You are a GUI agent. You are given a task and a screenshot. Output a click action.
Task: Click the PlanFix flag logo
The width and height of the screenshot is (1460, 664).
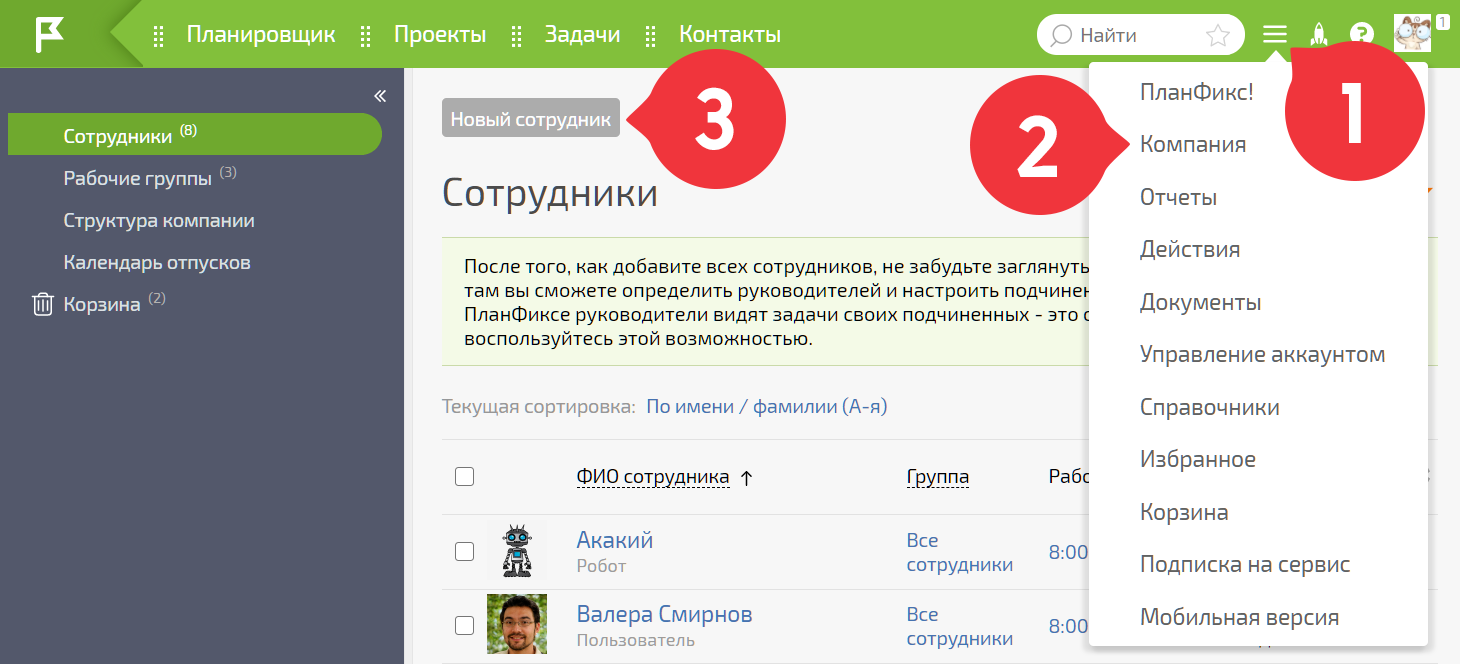(50, 34)
